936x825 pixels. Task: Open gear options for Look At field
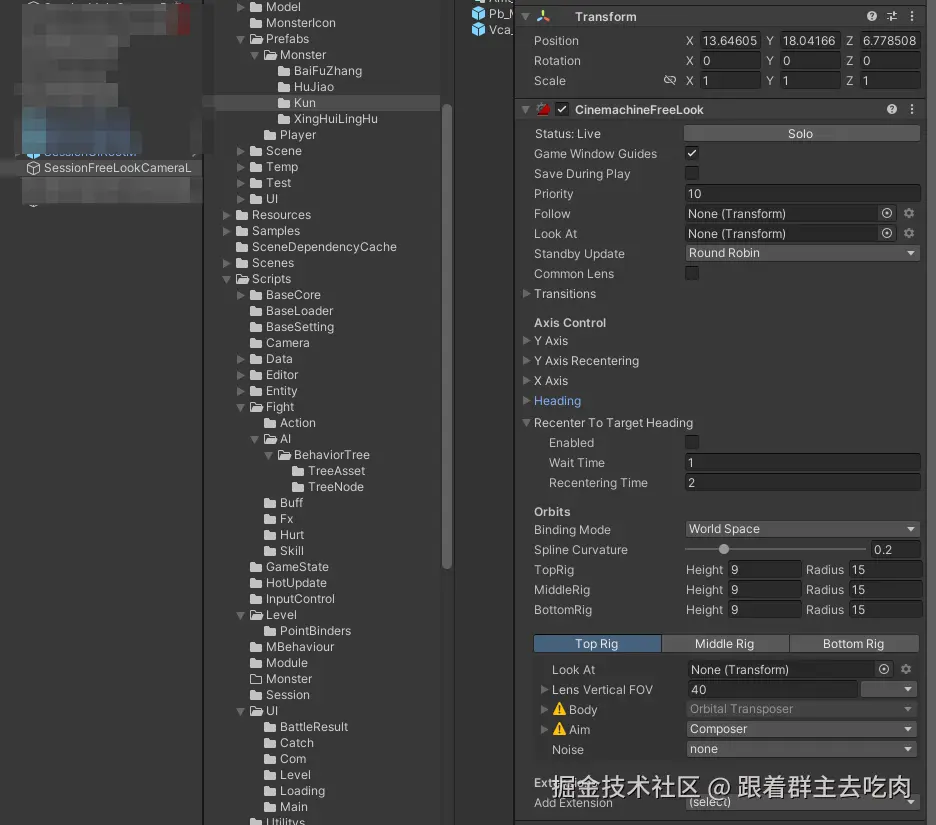[909, 233]
